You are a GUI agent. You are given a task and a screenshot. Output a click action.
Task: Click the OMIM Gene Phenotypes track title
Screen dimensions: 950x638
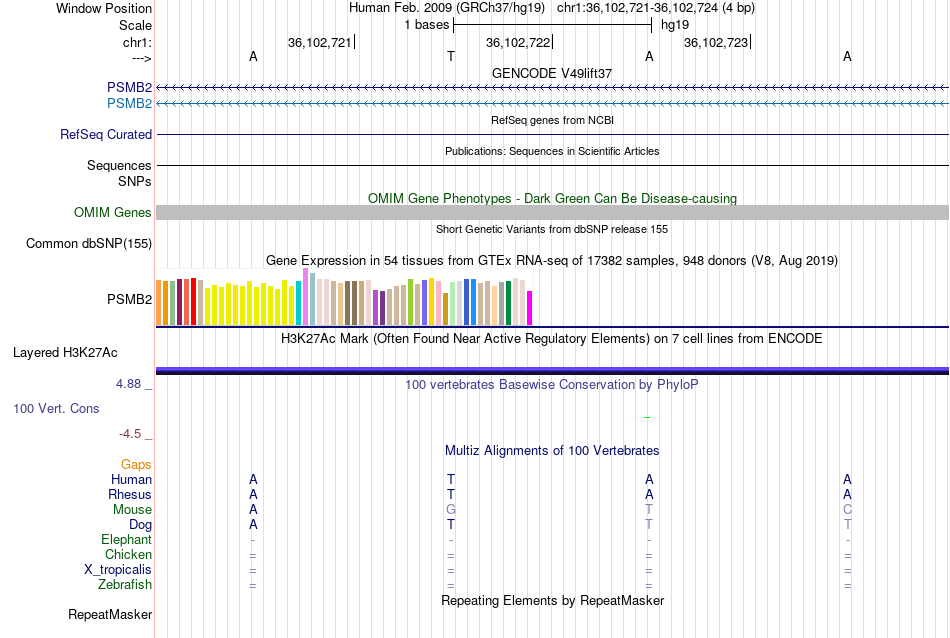point(552,198)
